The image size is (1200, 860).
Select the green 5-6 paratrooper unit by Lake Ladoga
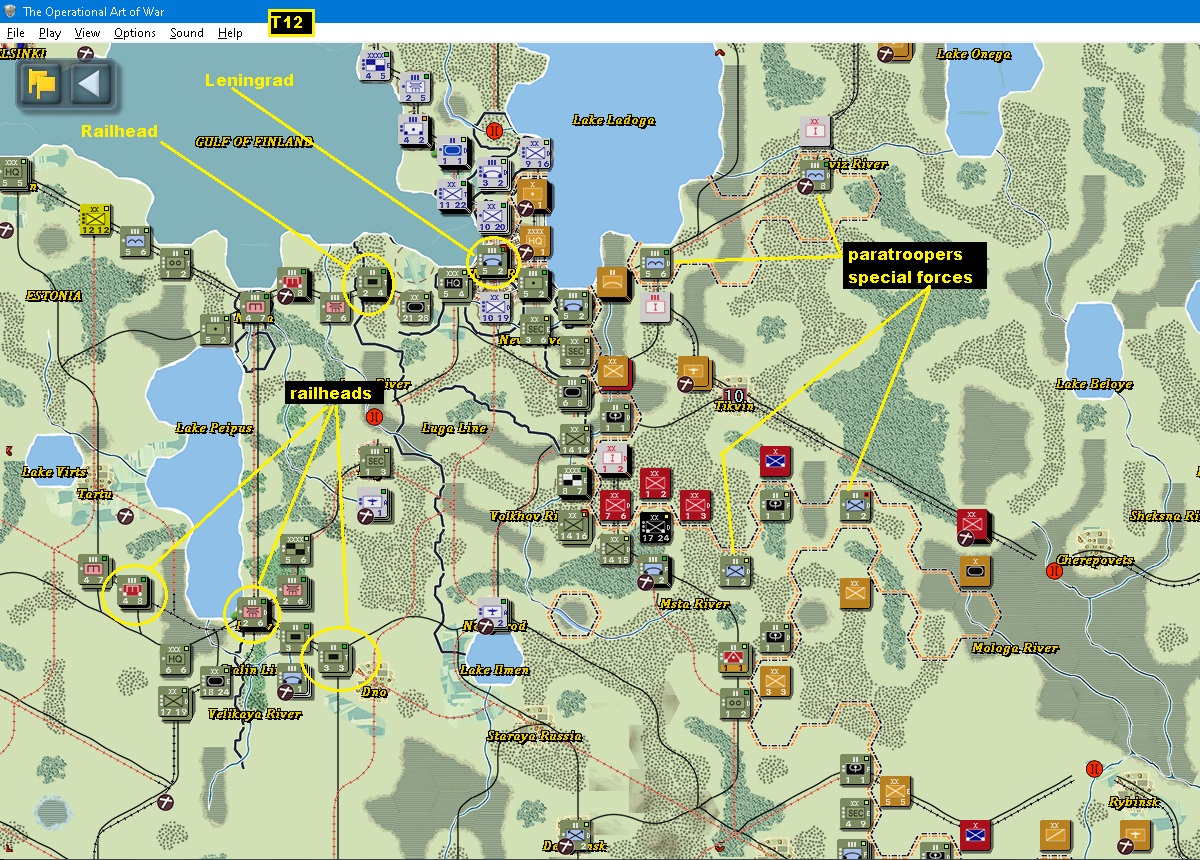click(x=656, y=262)
